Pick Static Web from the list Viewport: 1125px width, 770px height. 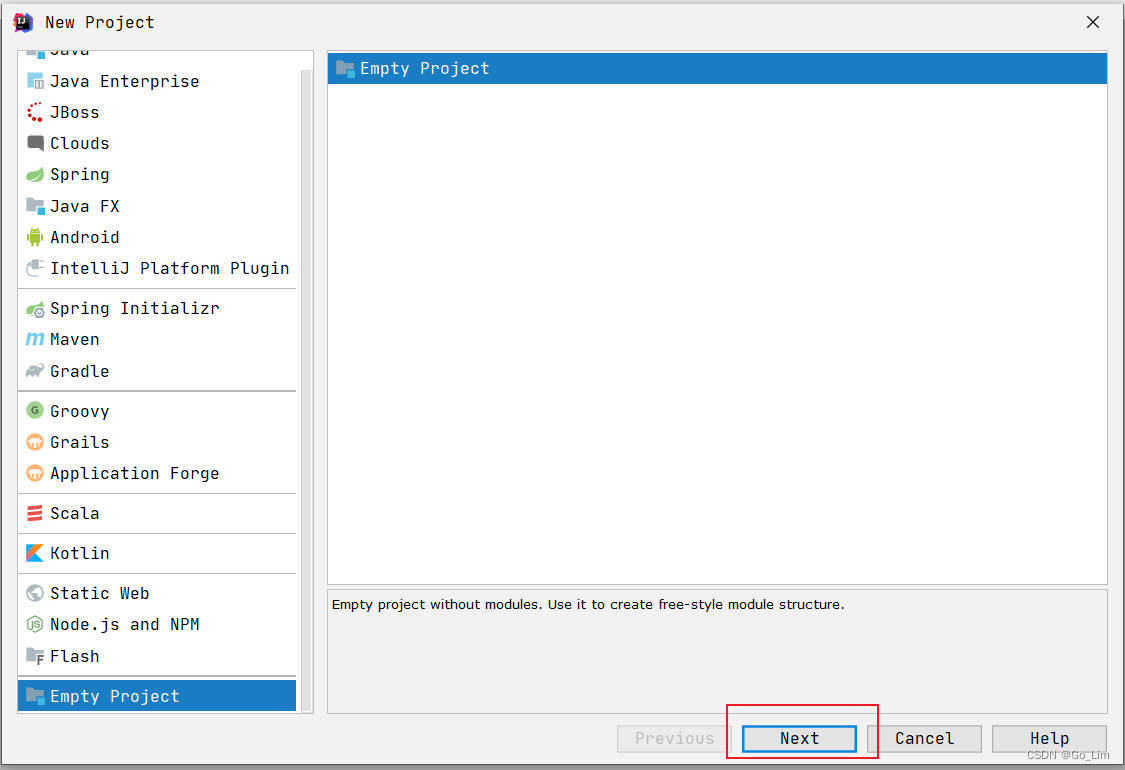pos(156,593)
